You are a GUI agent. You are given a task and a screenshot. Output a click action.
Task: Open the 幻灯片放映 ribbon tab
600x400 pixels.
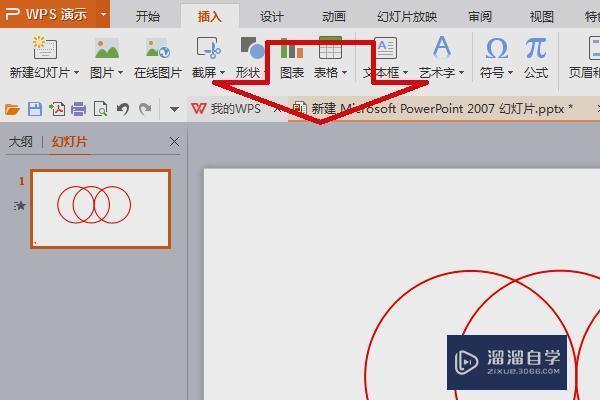click(407, 16)
